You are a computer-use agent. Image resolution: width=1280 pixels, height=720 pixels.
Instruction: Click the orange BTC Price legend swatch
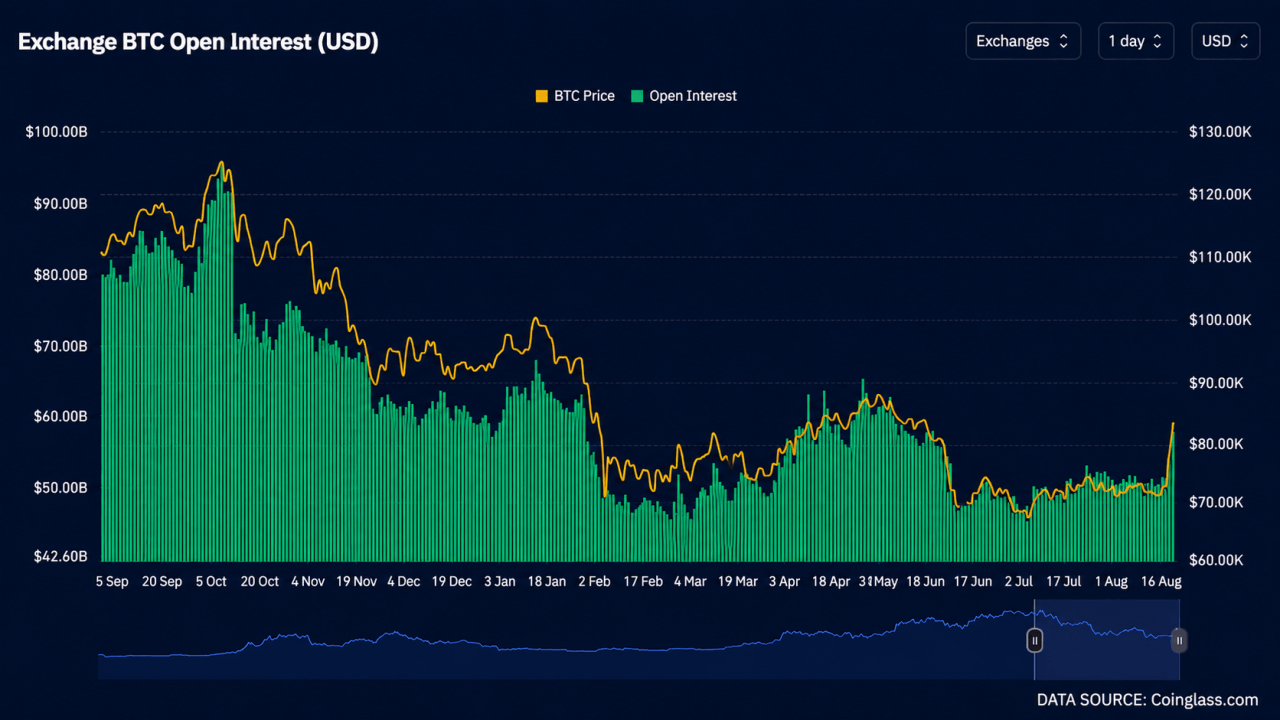tap(542, 96)
